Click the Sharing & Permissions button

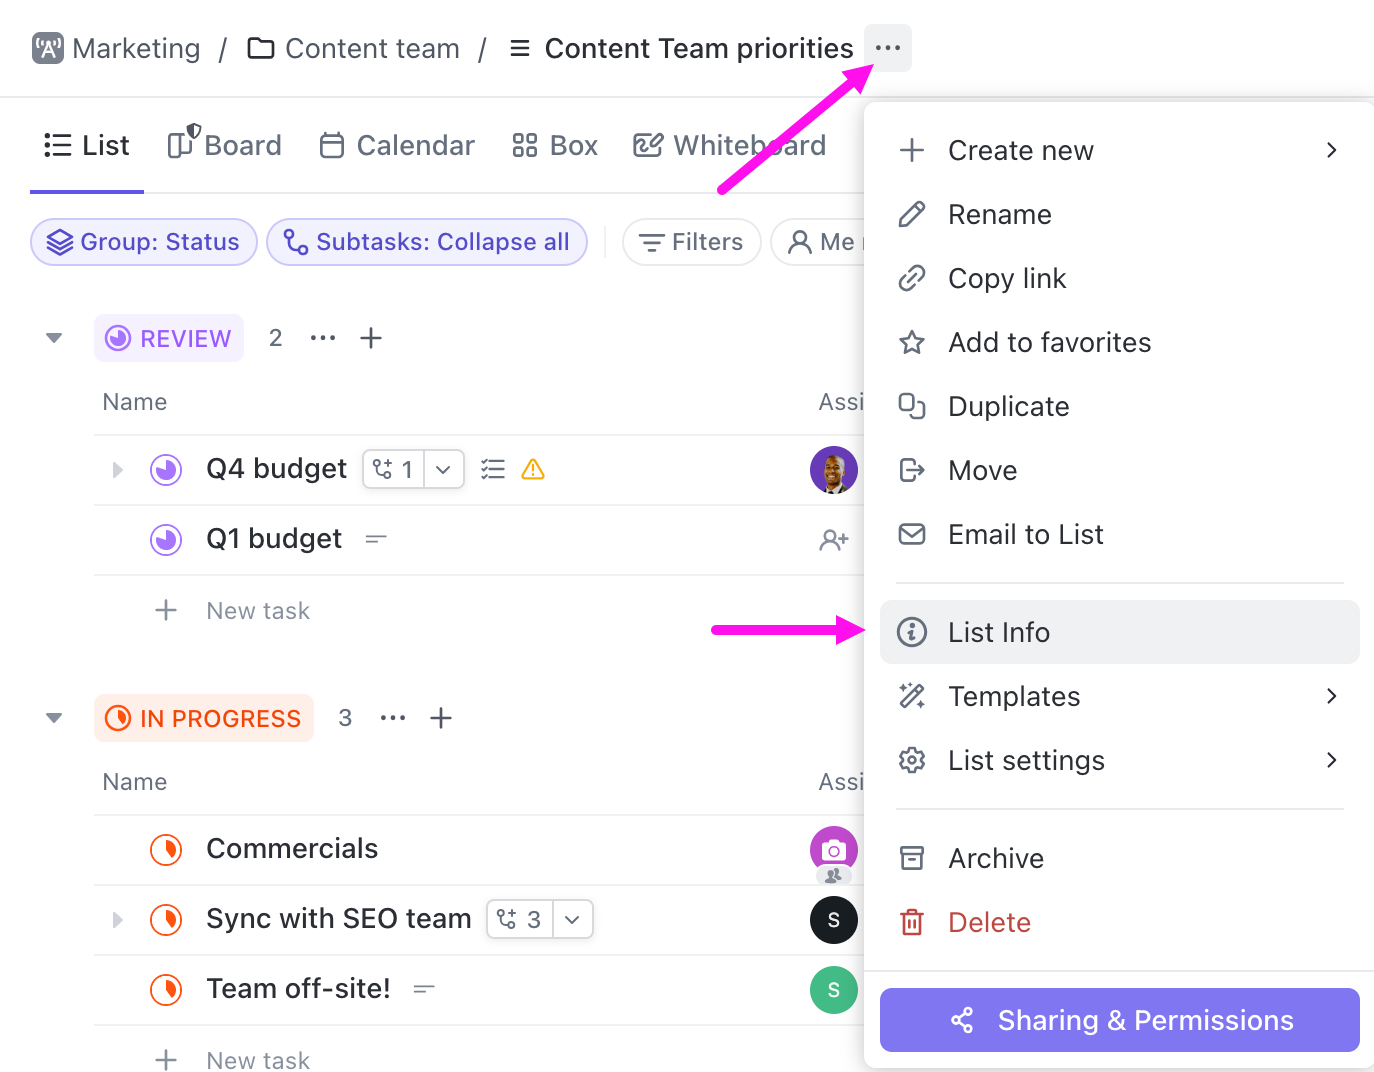pyautogui.click(x=1119, y=1020)
